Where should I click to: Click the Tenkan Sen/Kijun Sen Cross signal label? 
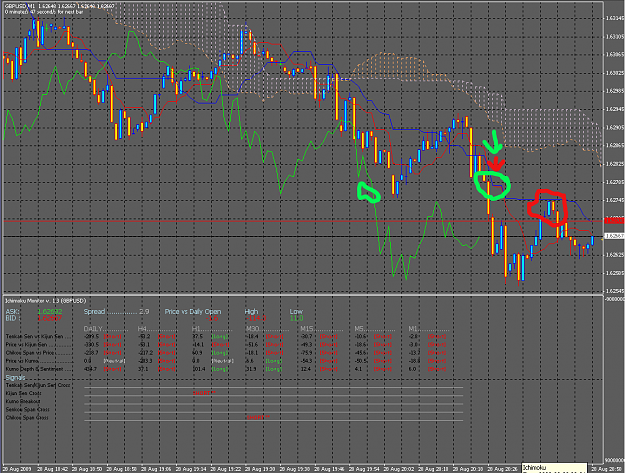click(38, 385)
